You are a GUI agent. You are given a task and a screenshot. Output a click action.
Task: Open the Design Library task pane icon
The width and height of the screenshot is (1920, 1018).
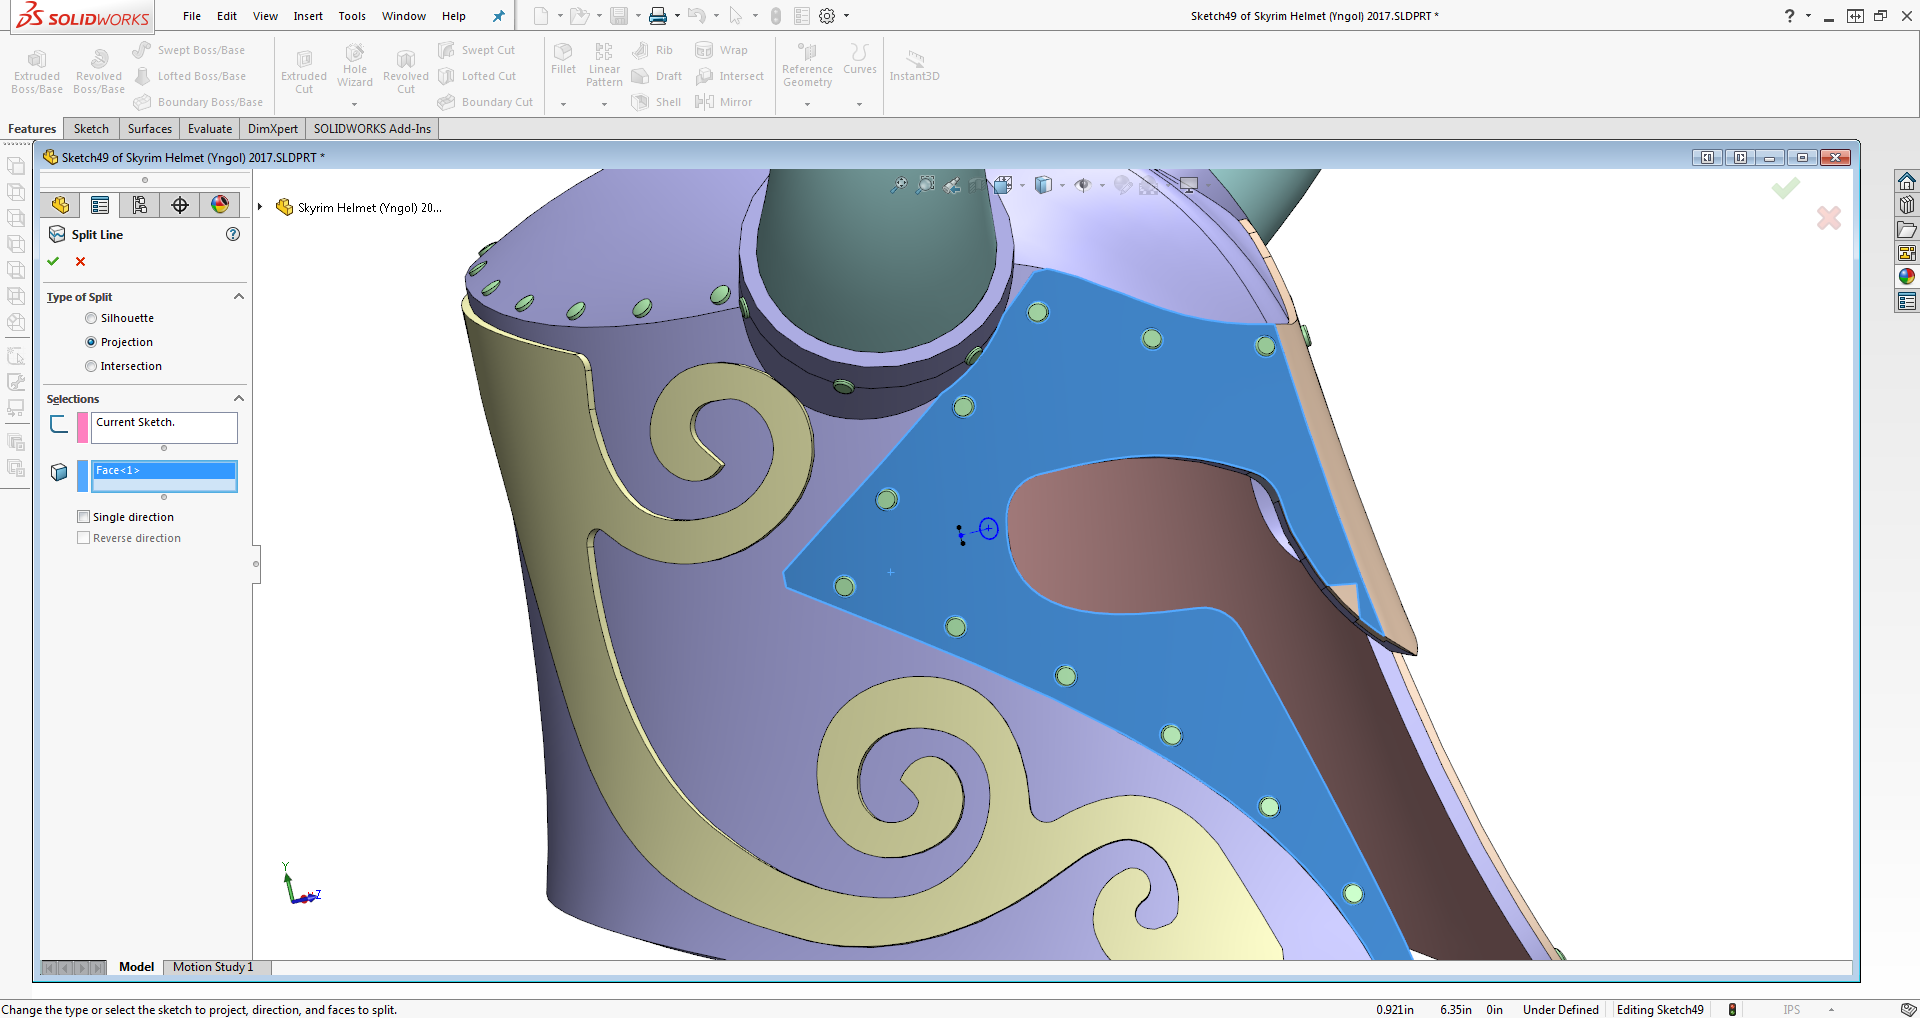coord(1907,205)
